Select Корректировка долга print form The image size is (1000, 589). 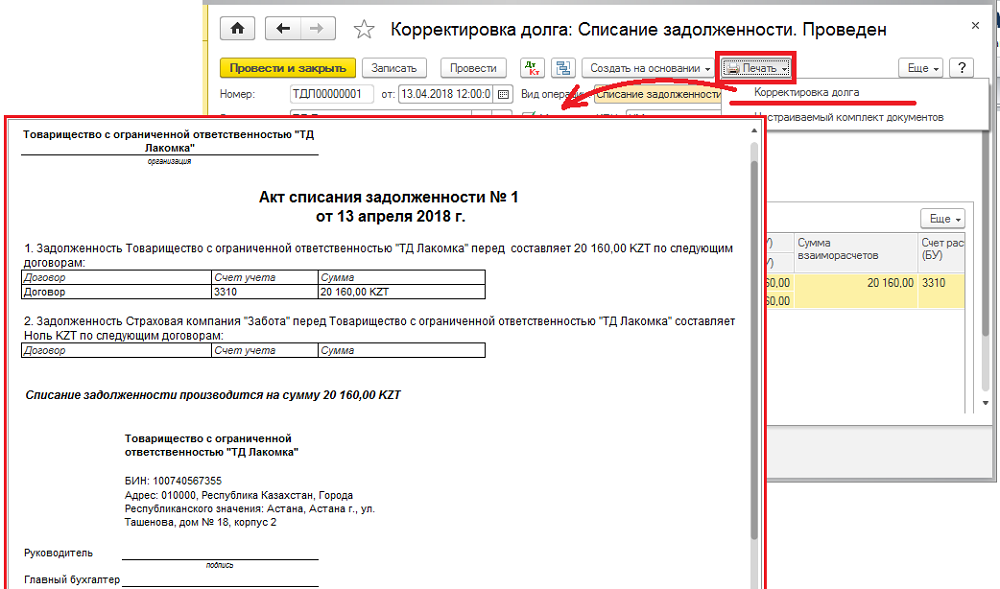coord(806,92)
